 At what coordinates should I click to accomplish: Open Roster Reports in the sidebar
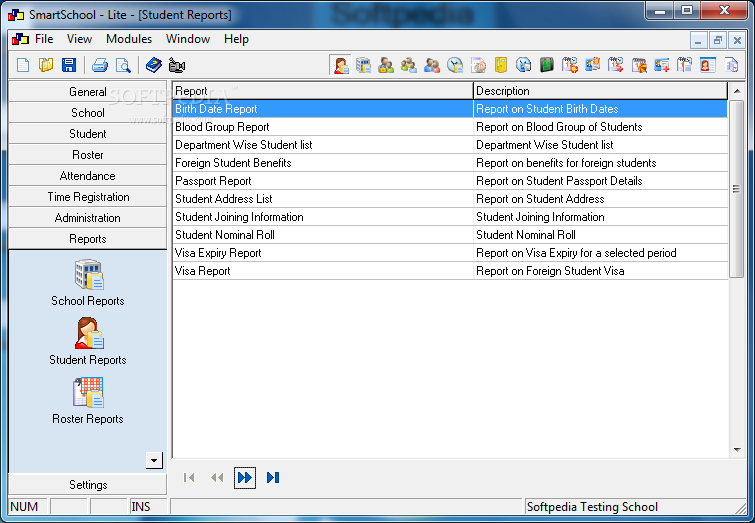pos(88,401)
